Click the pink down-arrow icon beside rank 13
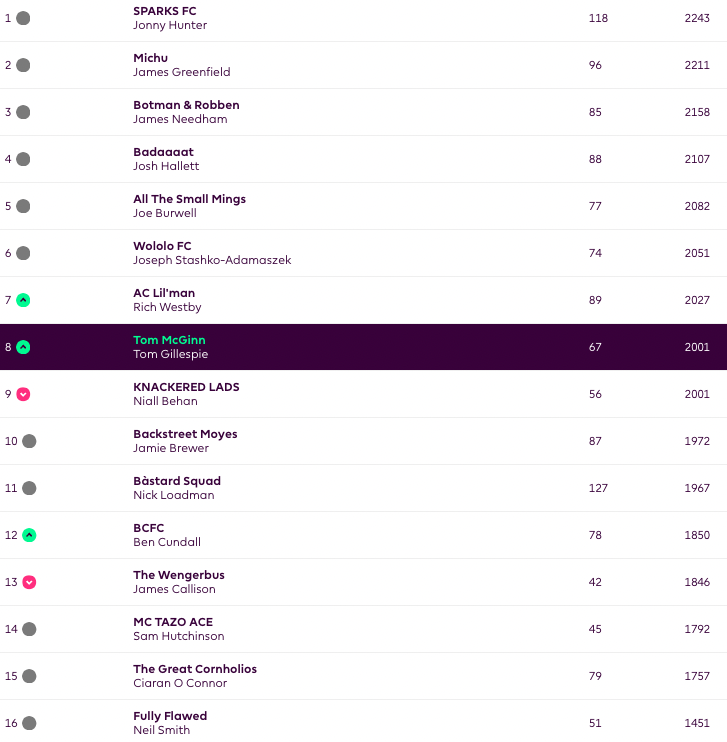Screen dimensions: 727x742 29,582
